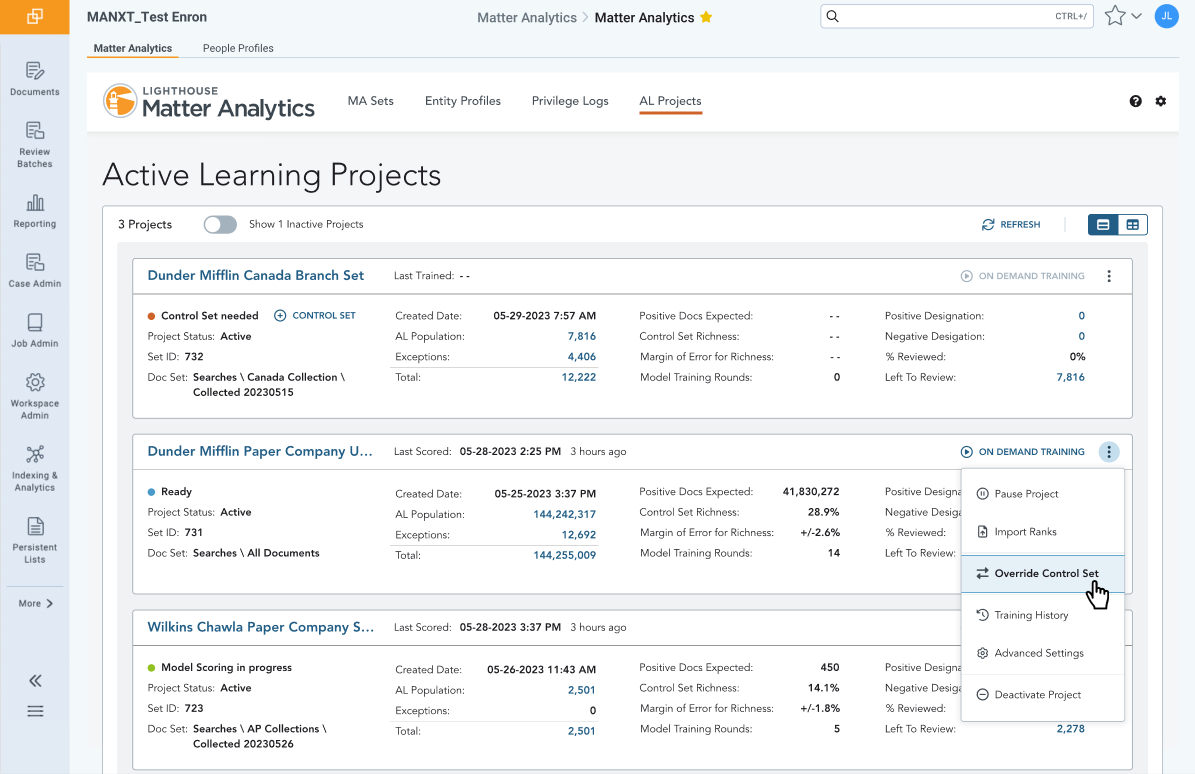The height and width of the screenshot is (774, 1195).
Task: Open Advanced Settings from menu
Action: pyautogui.click(x=1043, y=653)
